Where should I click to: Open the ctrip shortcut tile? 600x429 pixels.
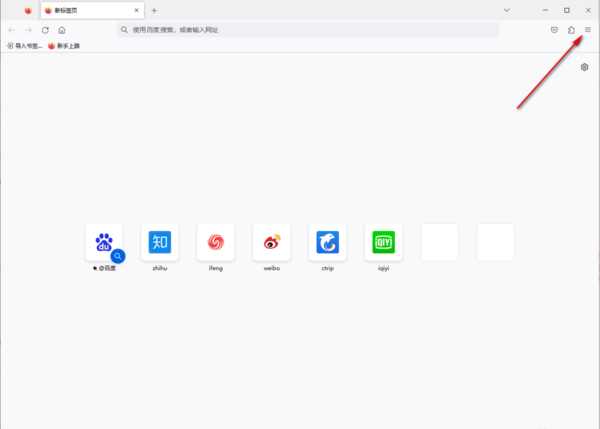pos(328,242)
